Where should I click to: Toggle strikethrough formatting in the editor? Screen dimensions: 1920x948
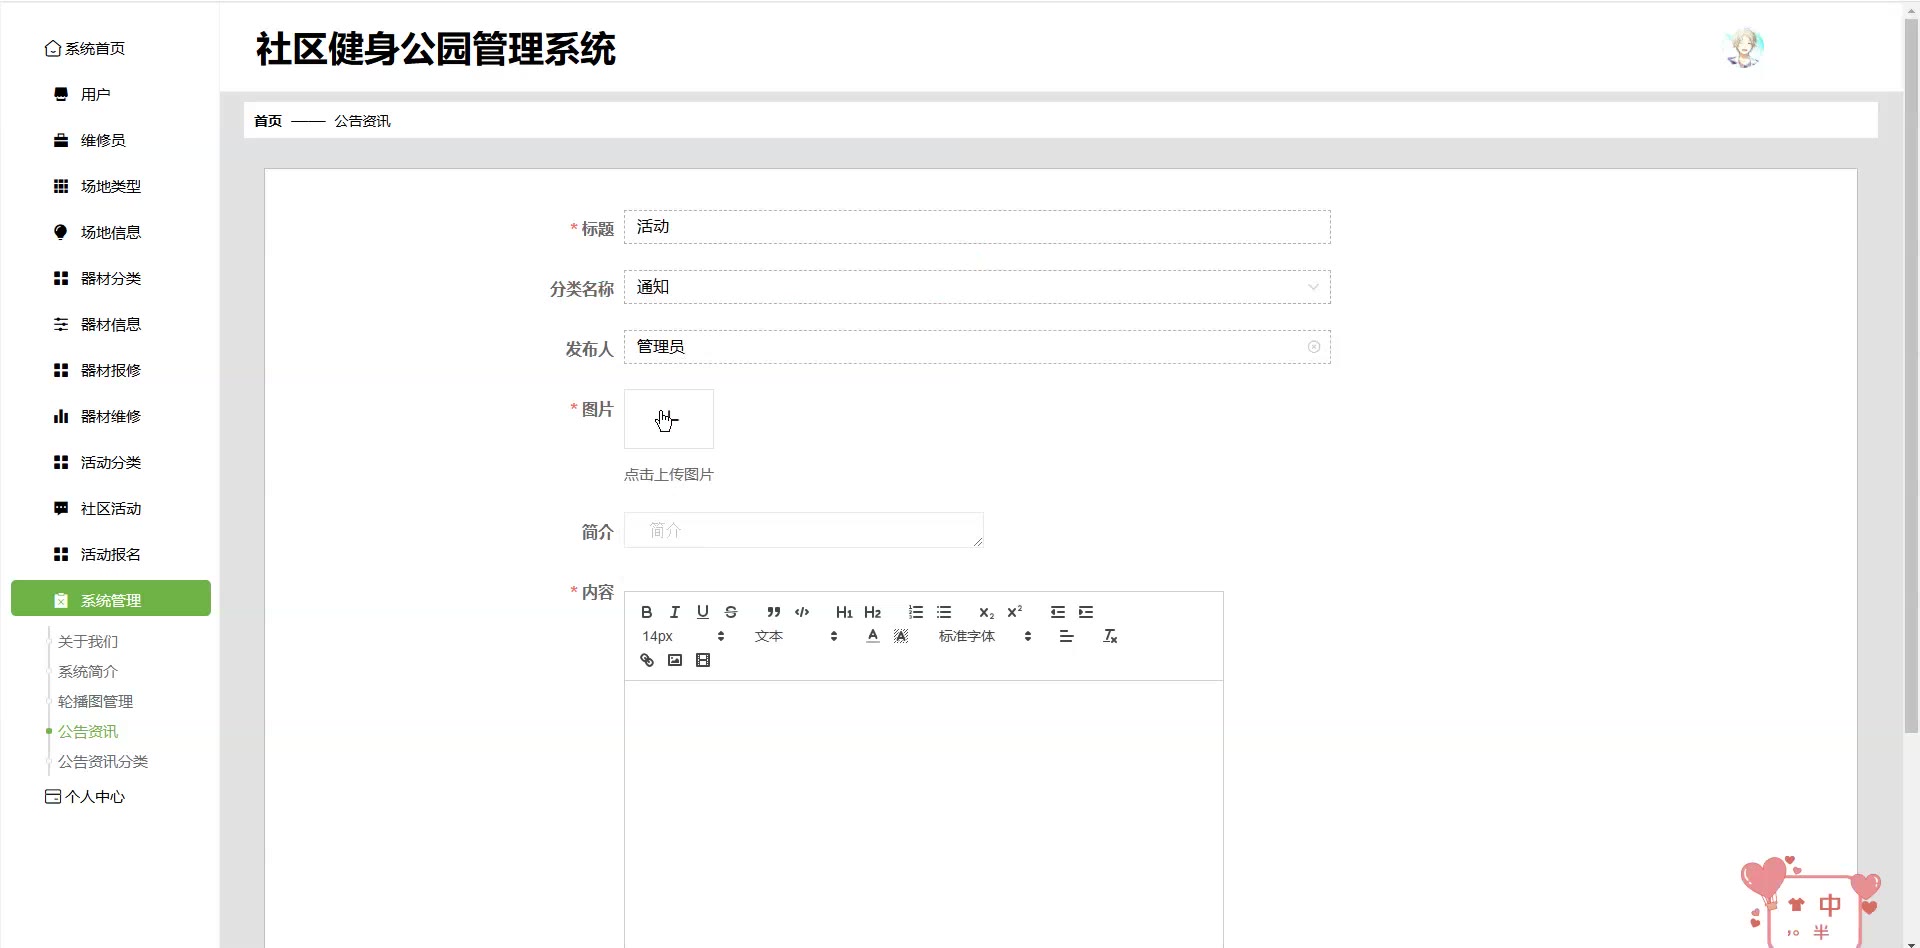[731, 612]
